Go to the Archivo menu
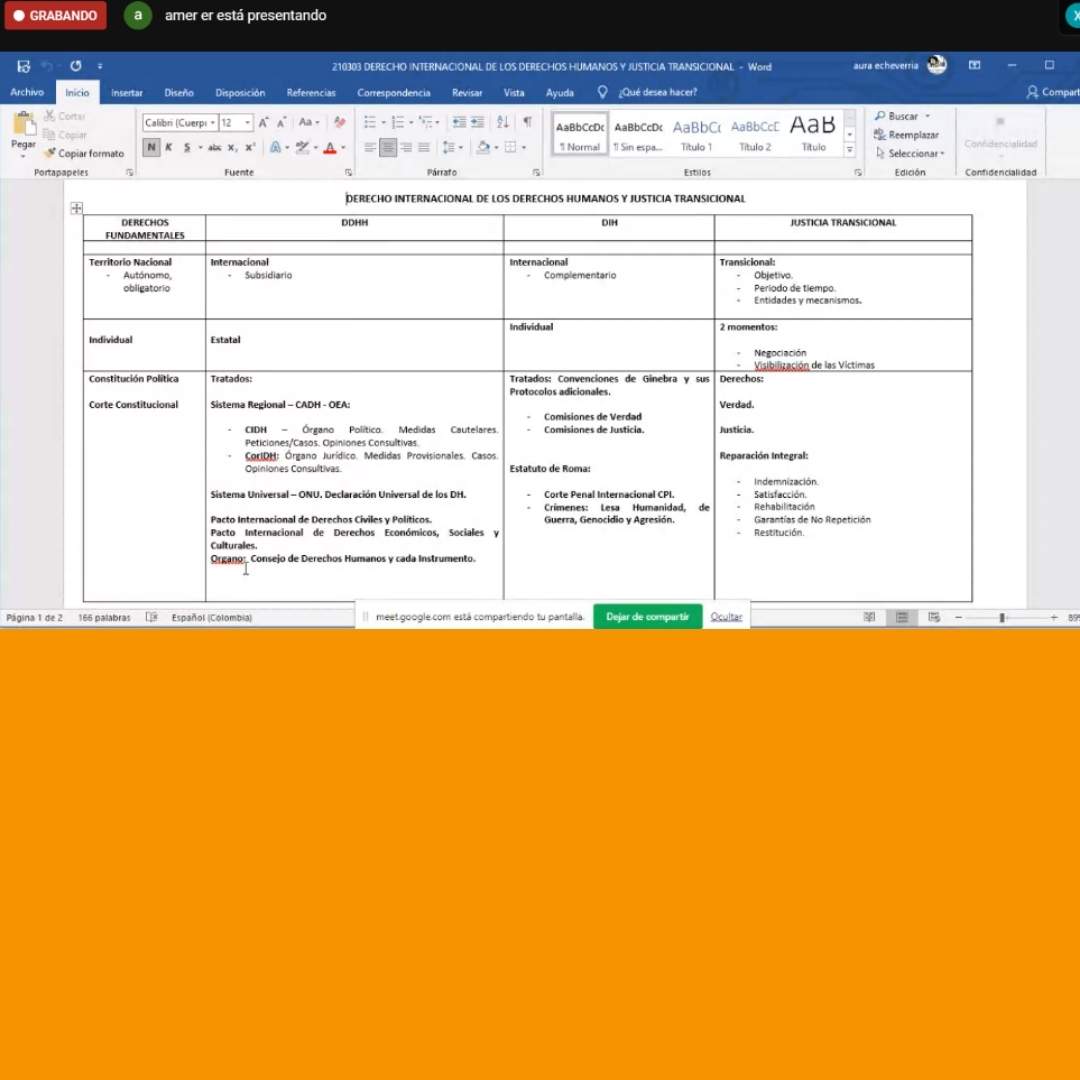Screen dimensions: 1080x1080 tap(27, 92)
